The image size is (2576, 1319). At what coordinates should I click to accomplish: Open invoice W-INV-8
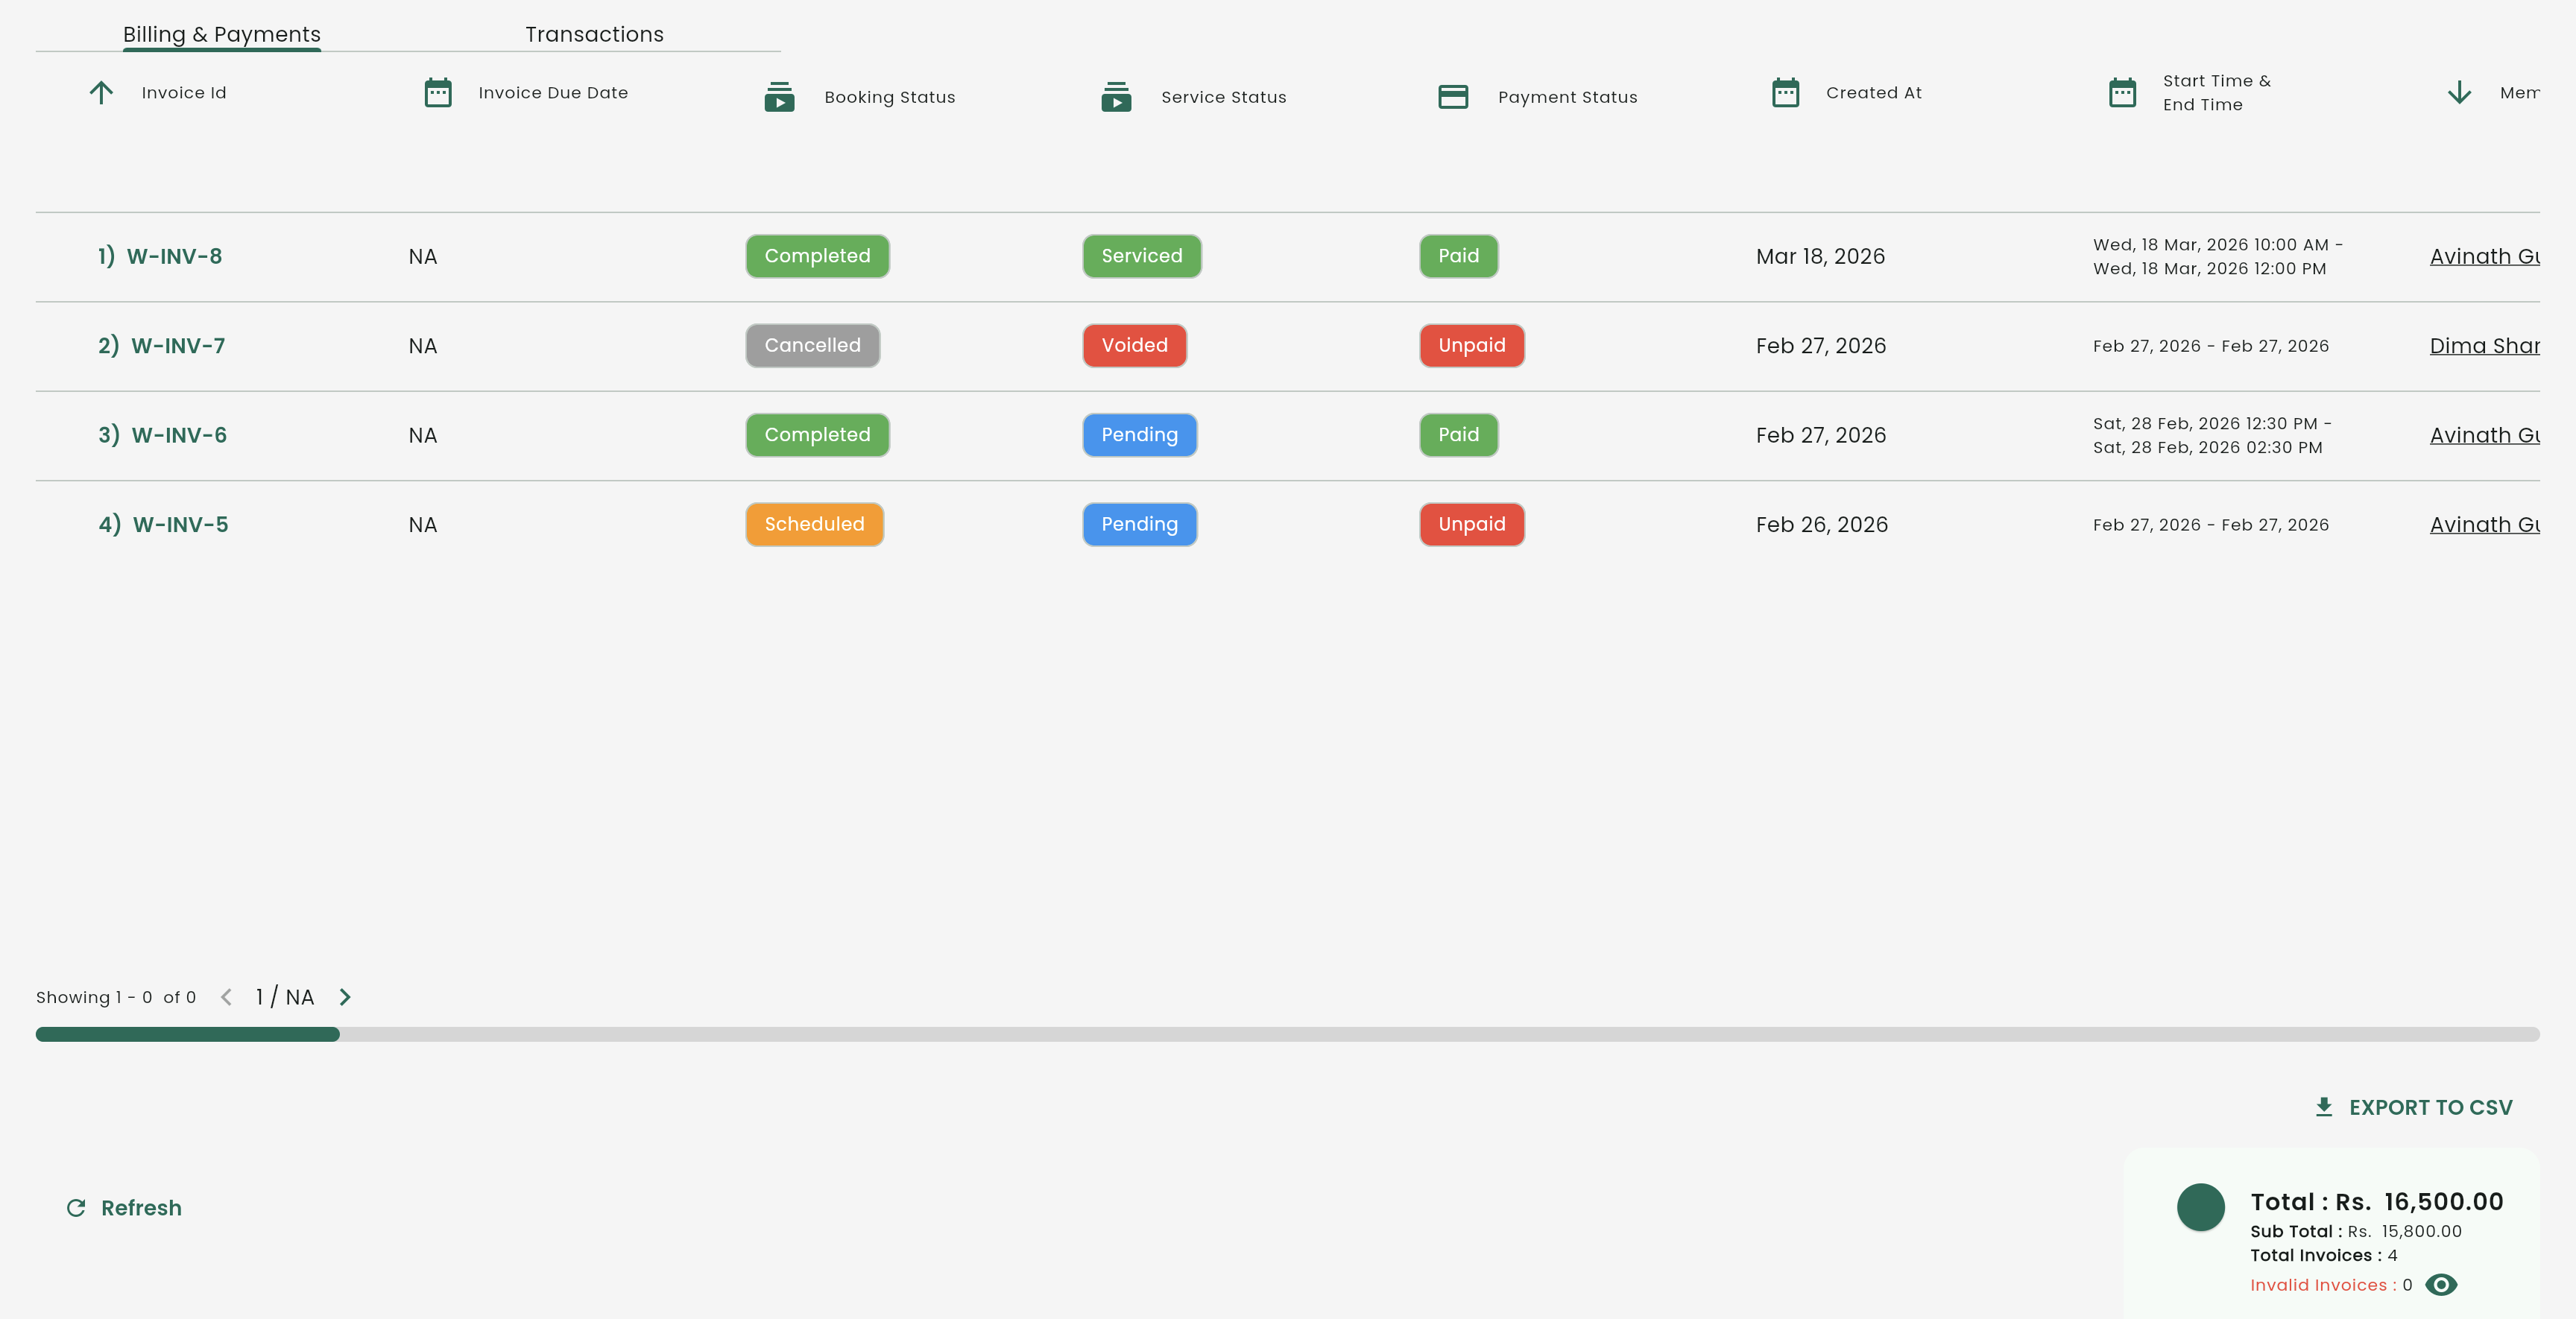pos(174,256)
